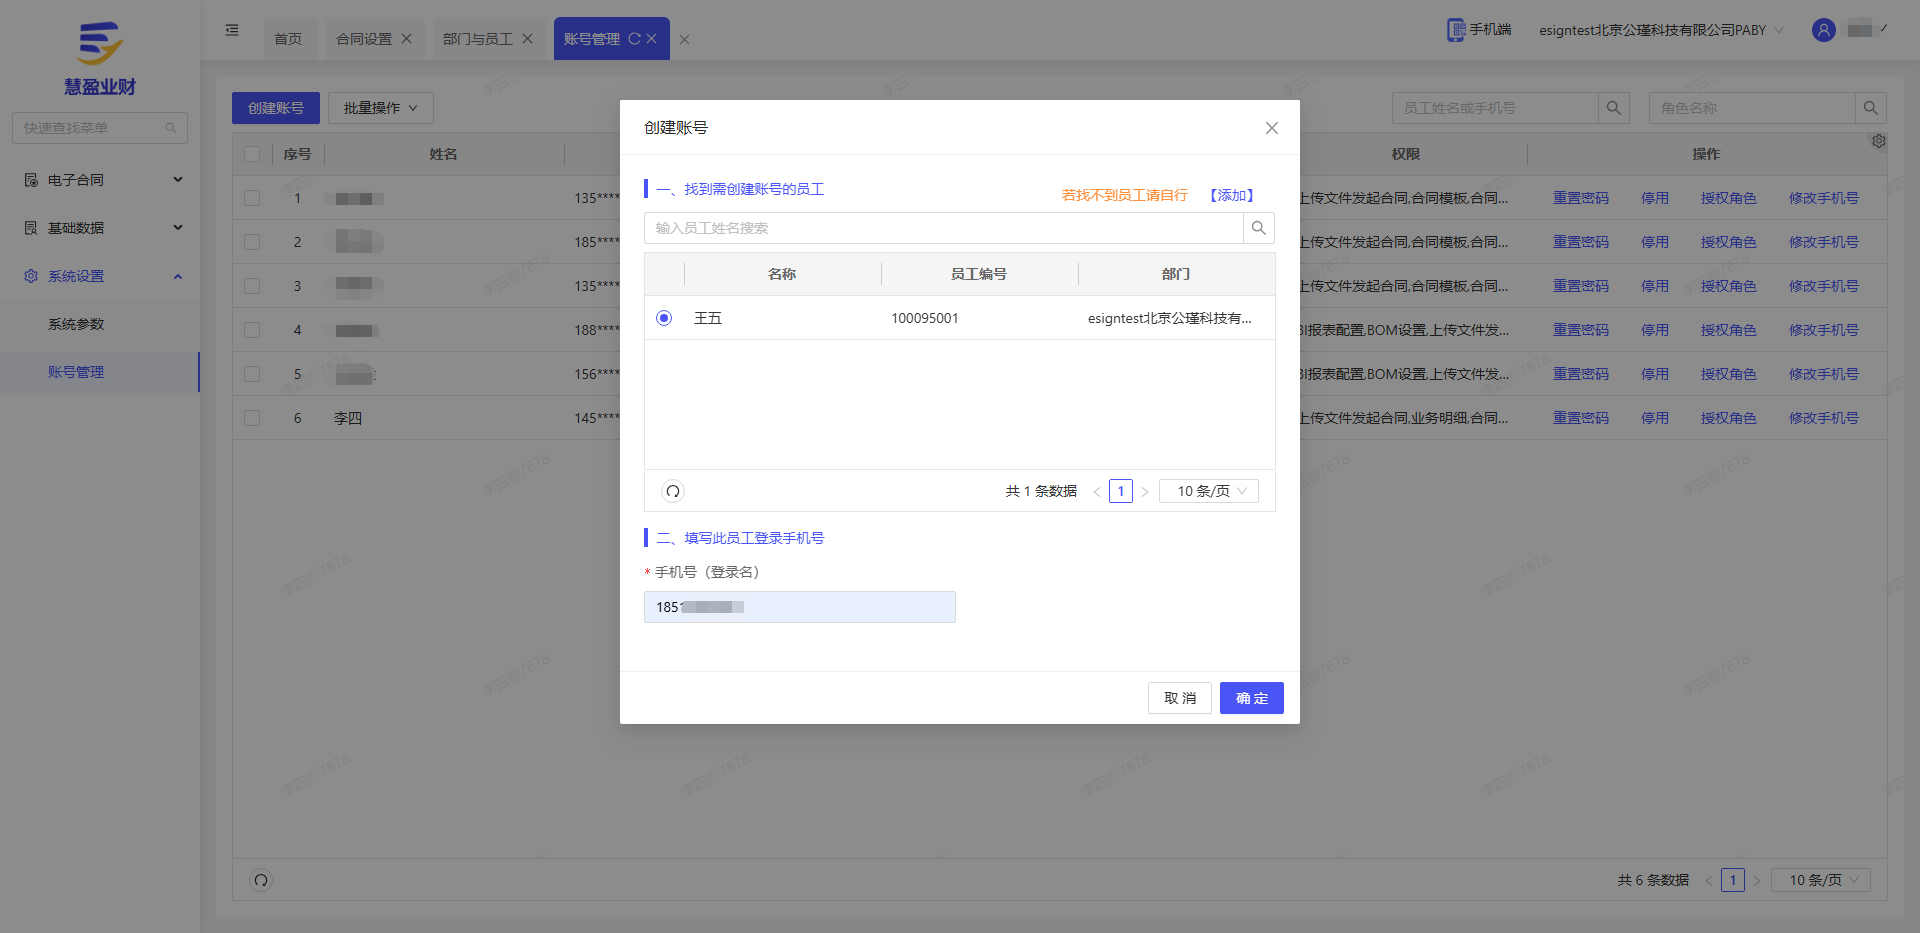
Task: Open dialog 10 条/页 page size dropdown
Action: click(1209, 491)
